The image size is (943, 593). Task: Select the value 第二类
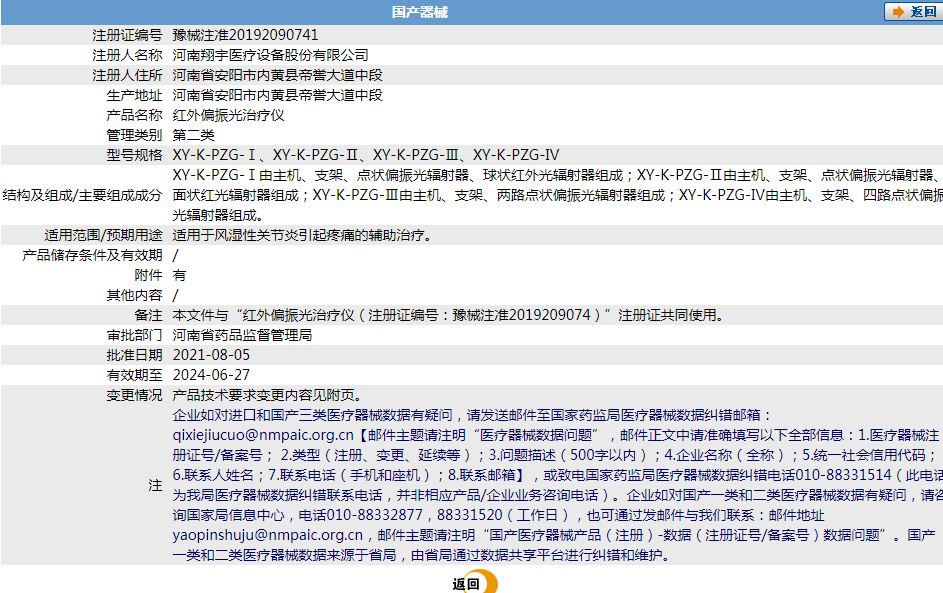point(194,135)
